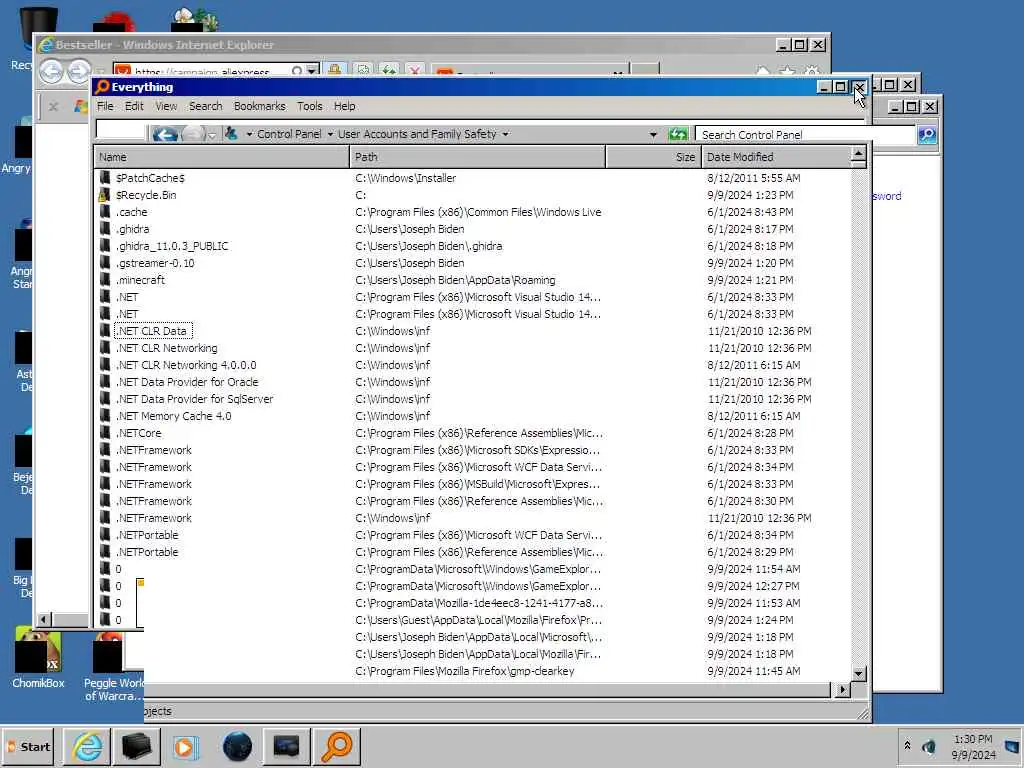Open the File menu in Everything
The image size is (1024, 768).
tap(105, 106)
